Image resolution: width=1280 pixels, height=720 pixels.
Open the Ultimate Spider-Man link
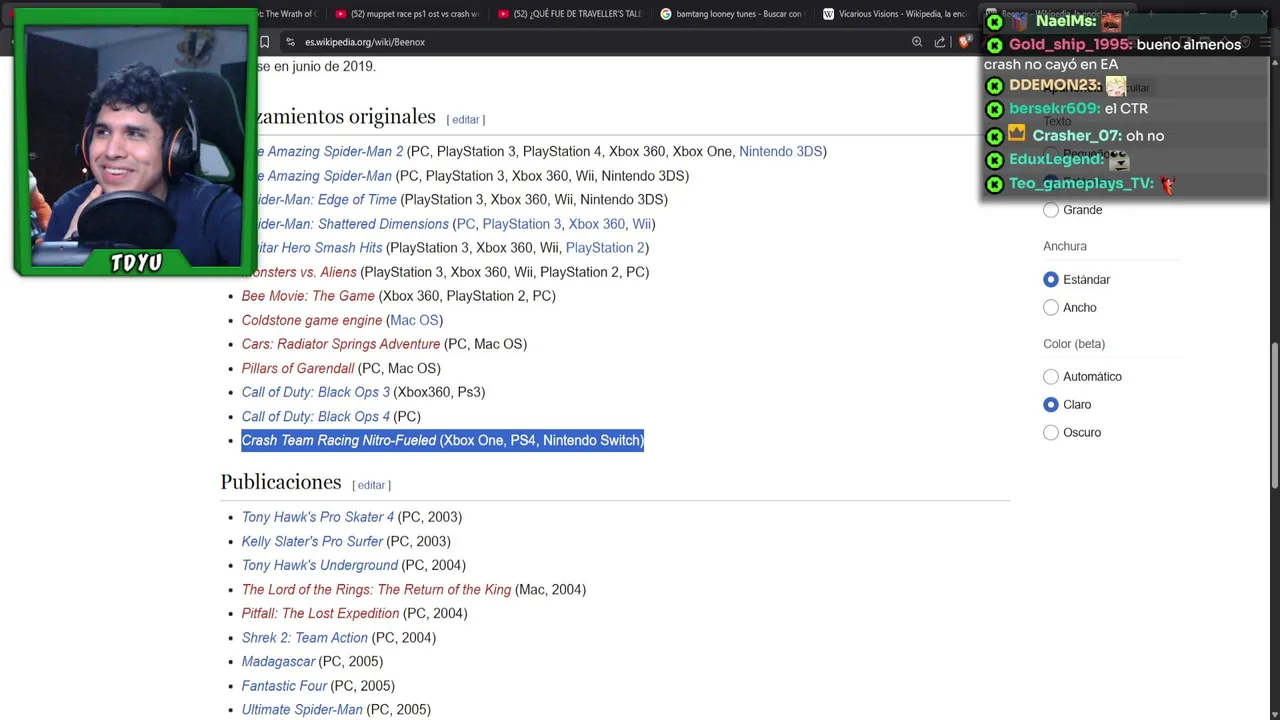click(302, 709)
